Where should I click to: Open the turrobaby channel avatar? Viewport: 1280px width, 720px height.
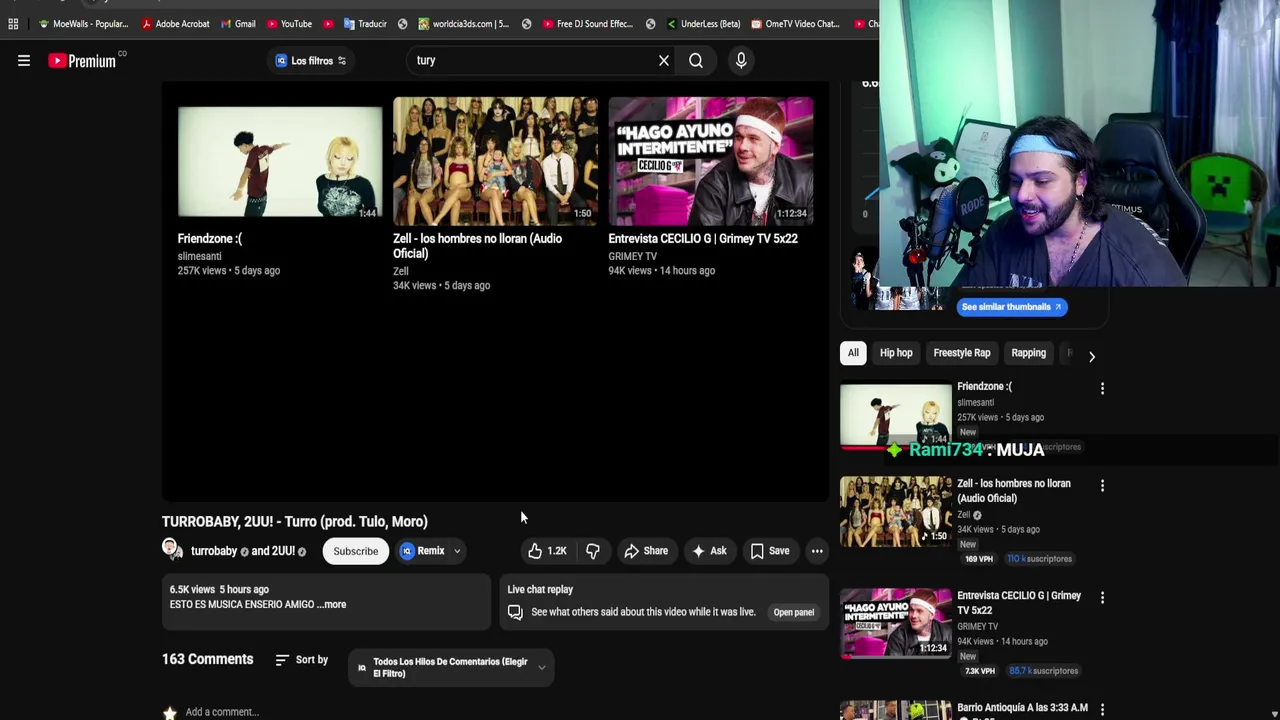click(172, 549)
